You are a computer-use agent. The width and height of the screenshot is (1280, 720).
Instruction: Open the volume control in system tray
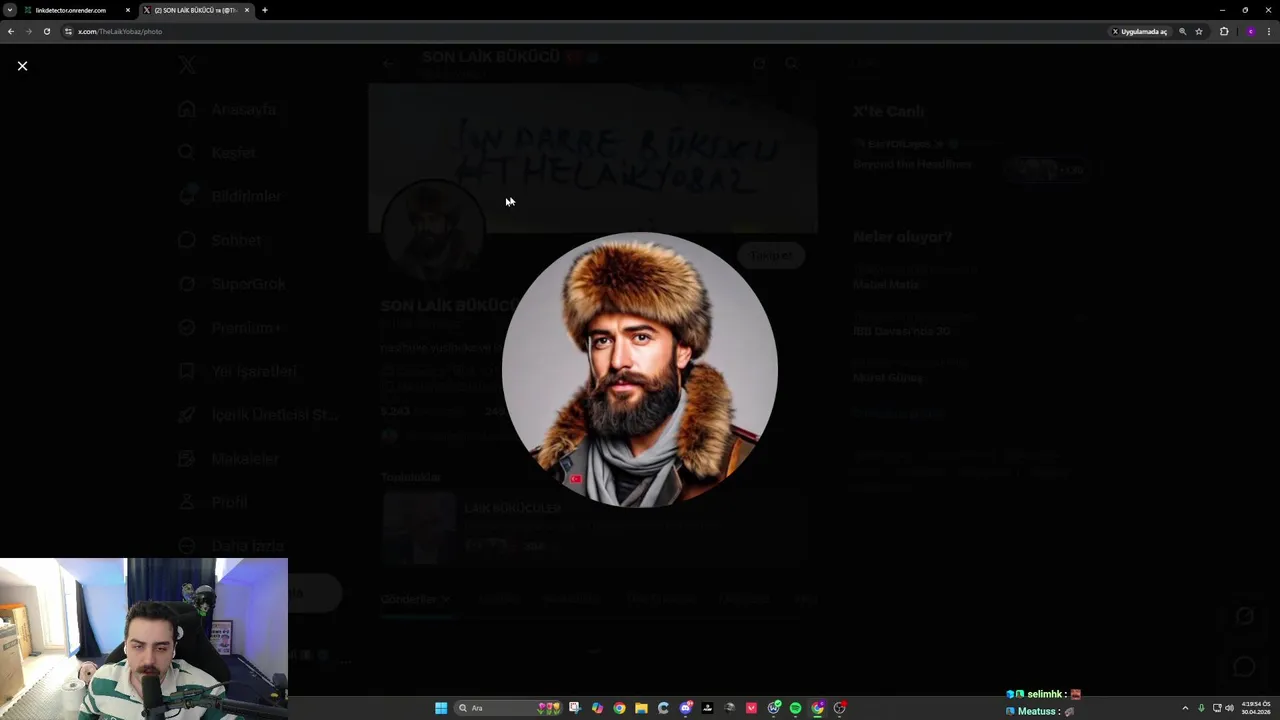(1229, 708)
